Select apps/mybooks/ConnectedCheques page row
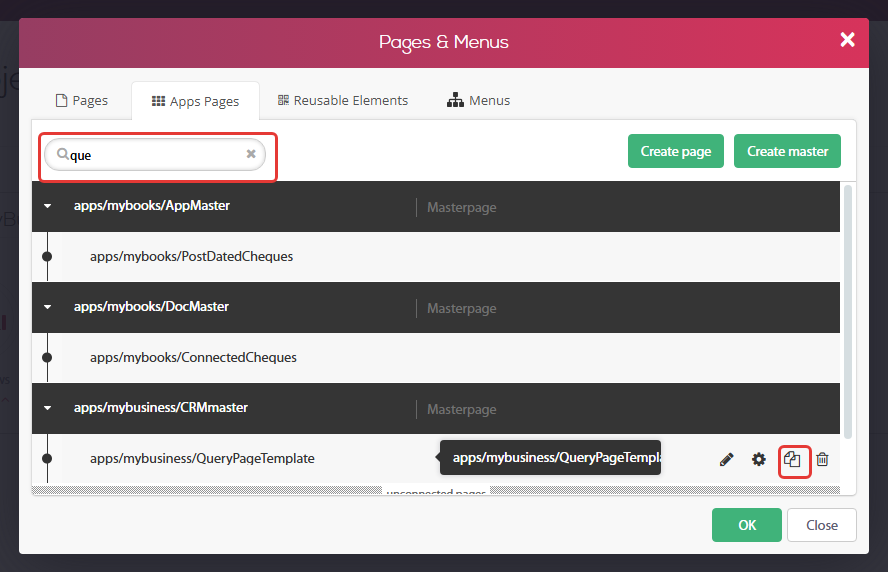The height and width of the screenshot is (572, 888). click(436, 357)
